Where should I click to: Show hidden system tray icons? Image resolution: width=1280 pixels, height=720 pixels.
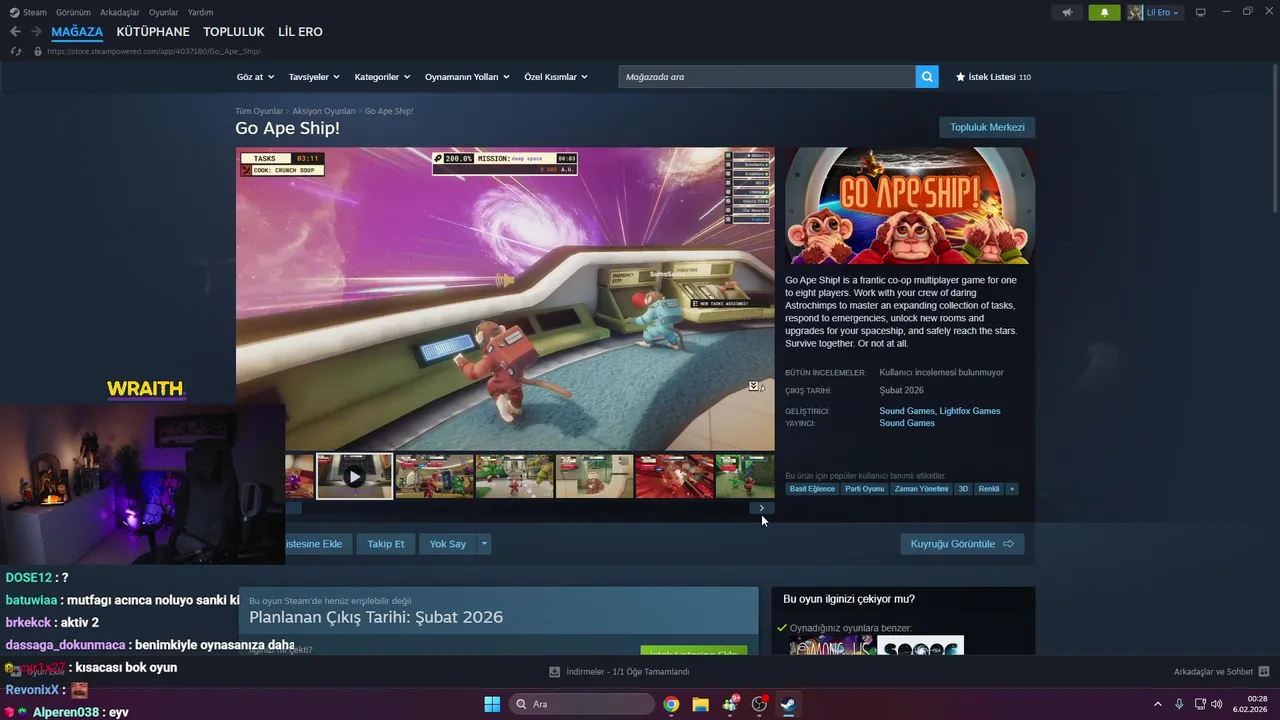1158,704
